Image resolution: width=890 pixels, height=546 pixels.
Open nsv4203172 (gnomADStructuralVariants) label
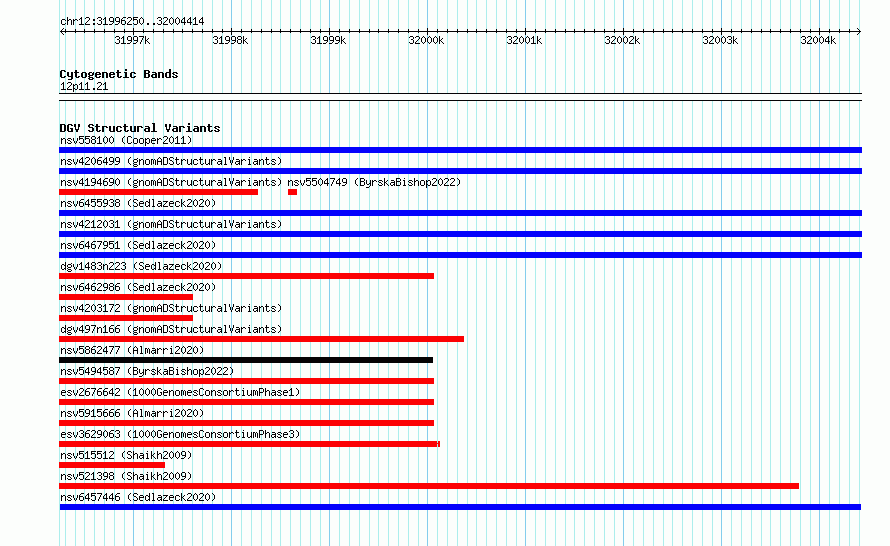[x=171, y=308]
